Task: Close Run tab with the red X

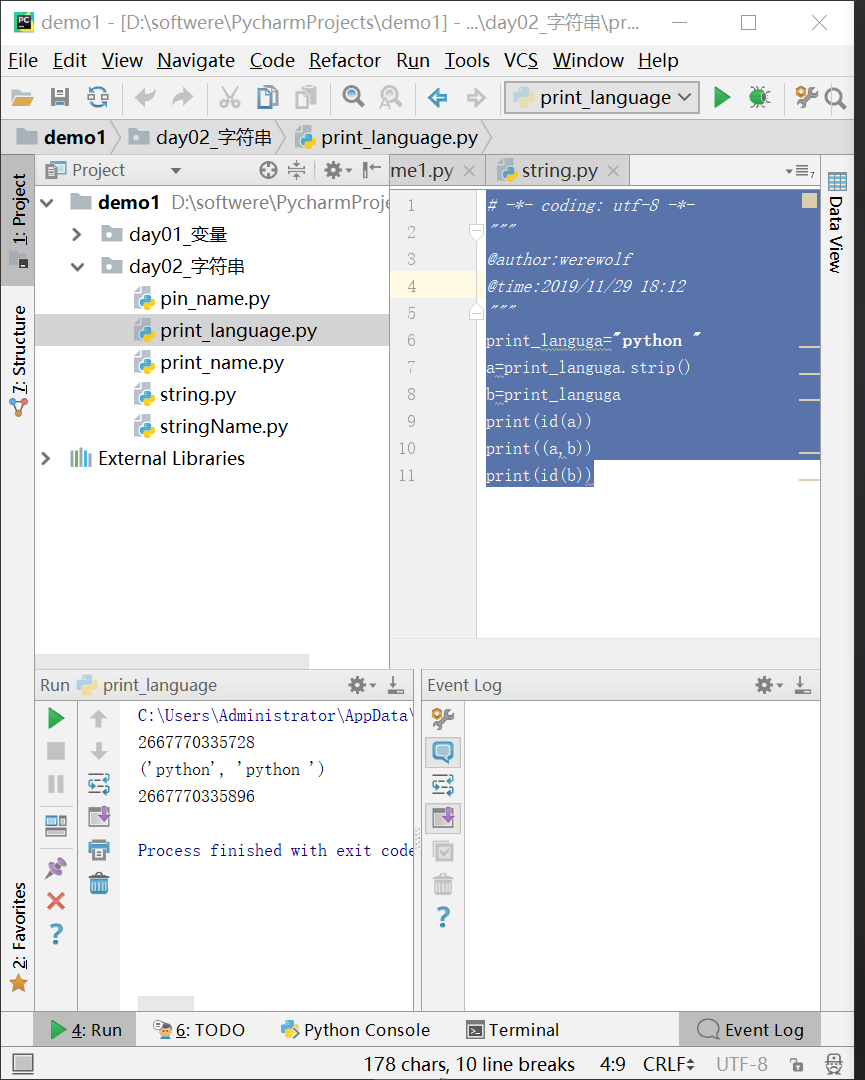Action: pos(56,901)
